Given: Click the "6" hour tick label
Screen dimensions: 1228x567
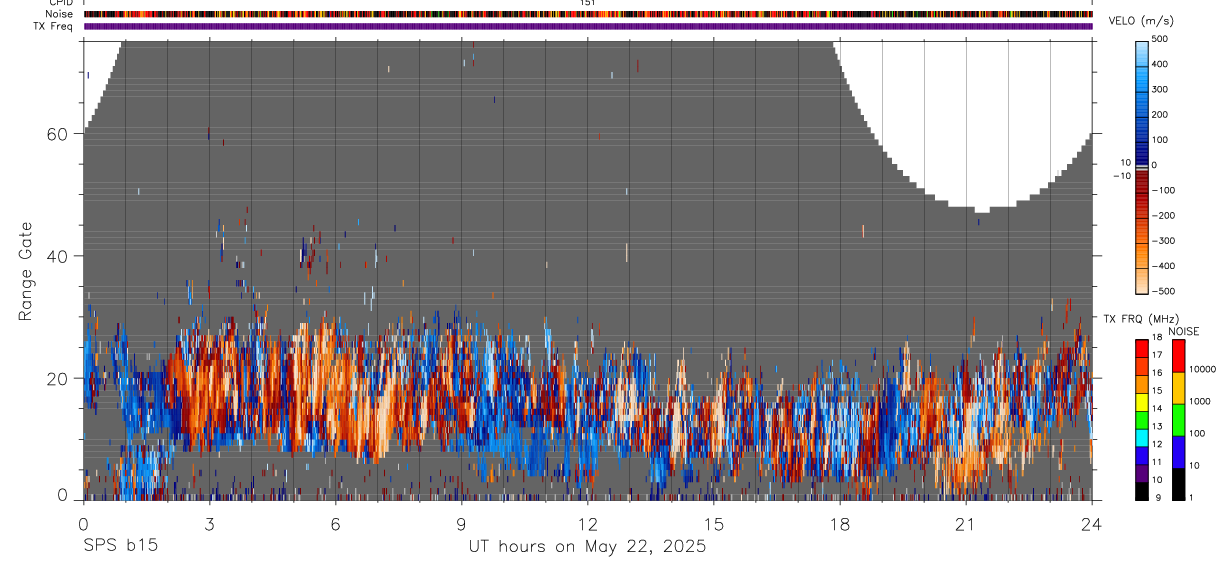Looking at the screenshot, I should click(x=336, y=524).
